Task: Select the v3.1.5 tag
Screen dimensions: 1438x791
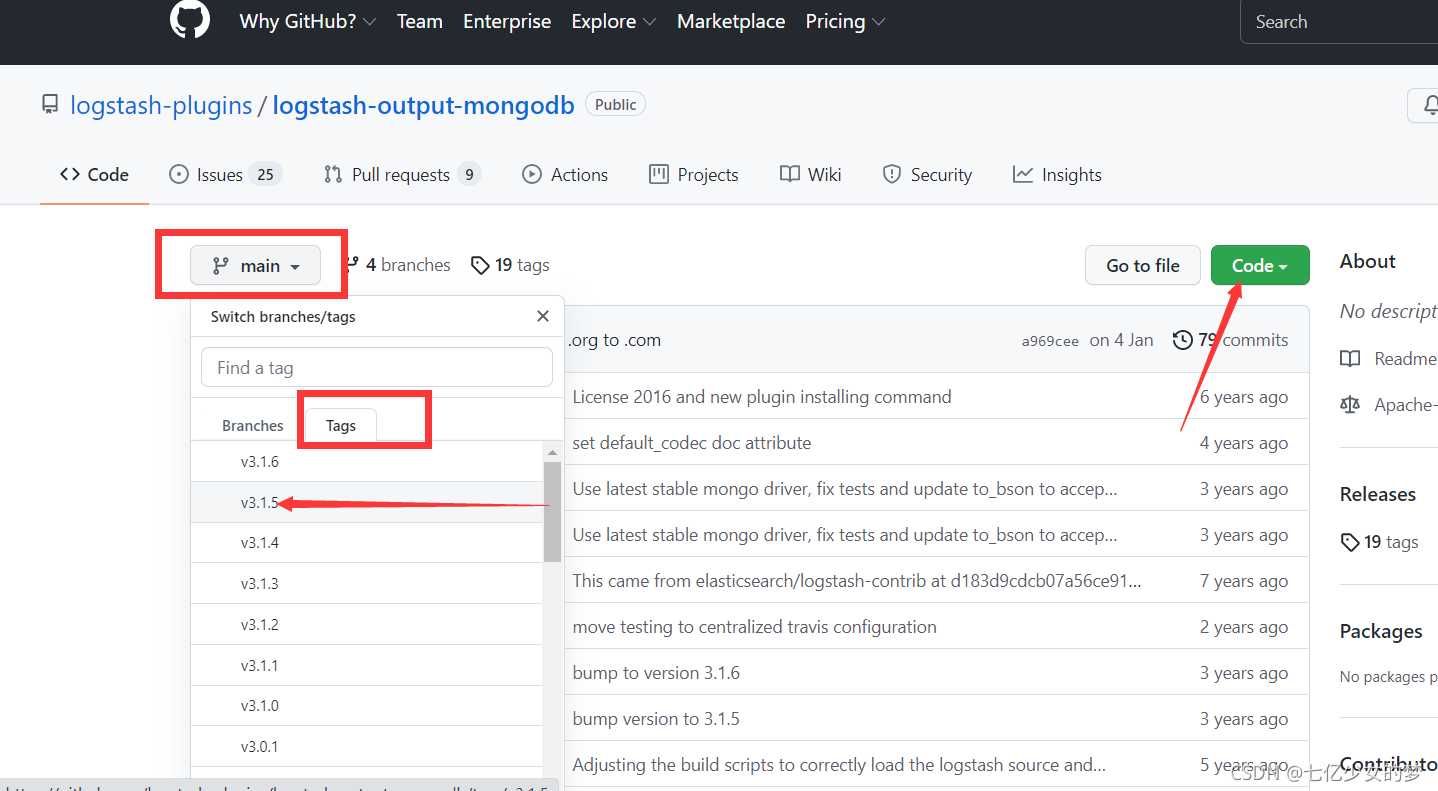Action: click(x=260, y=502)
